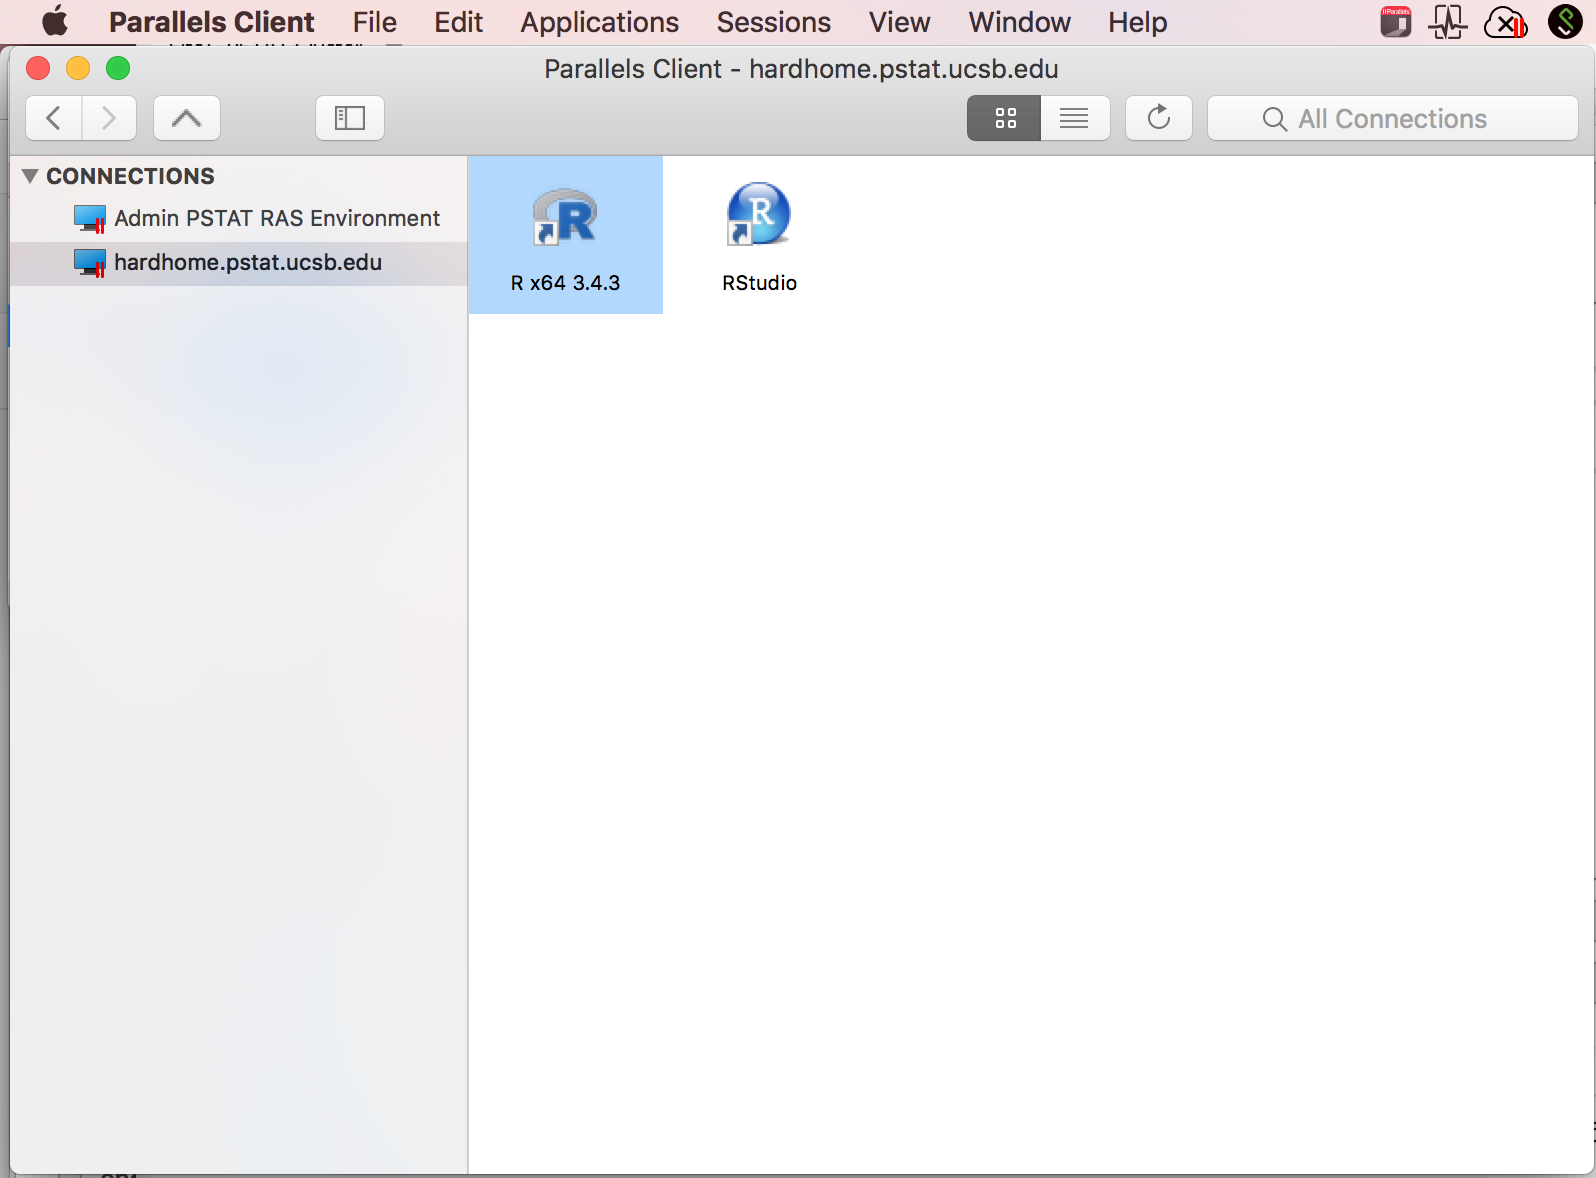Click the activity pulse menu bar icon
Viewport: 1596px width, 1178px height.
coord(1447,21)
